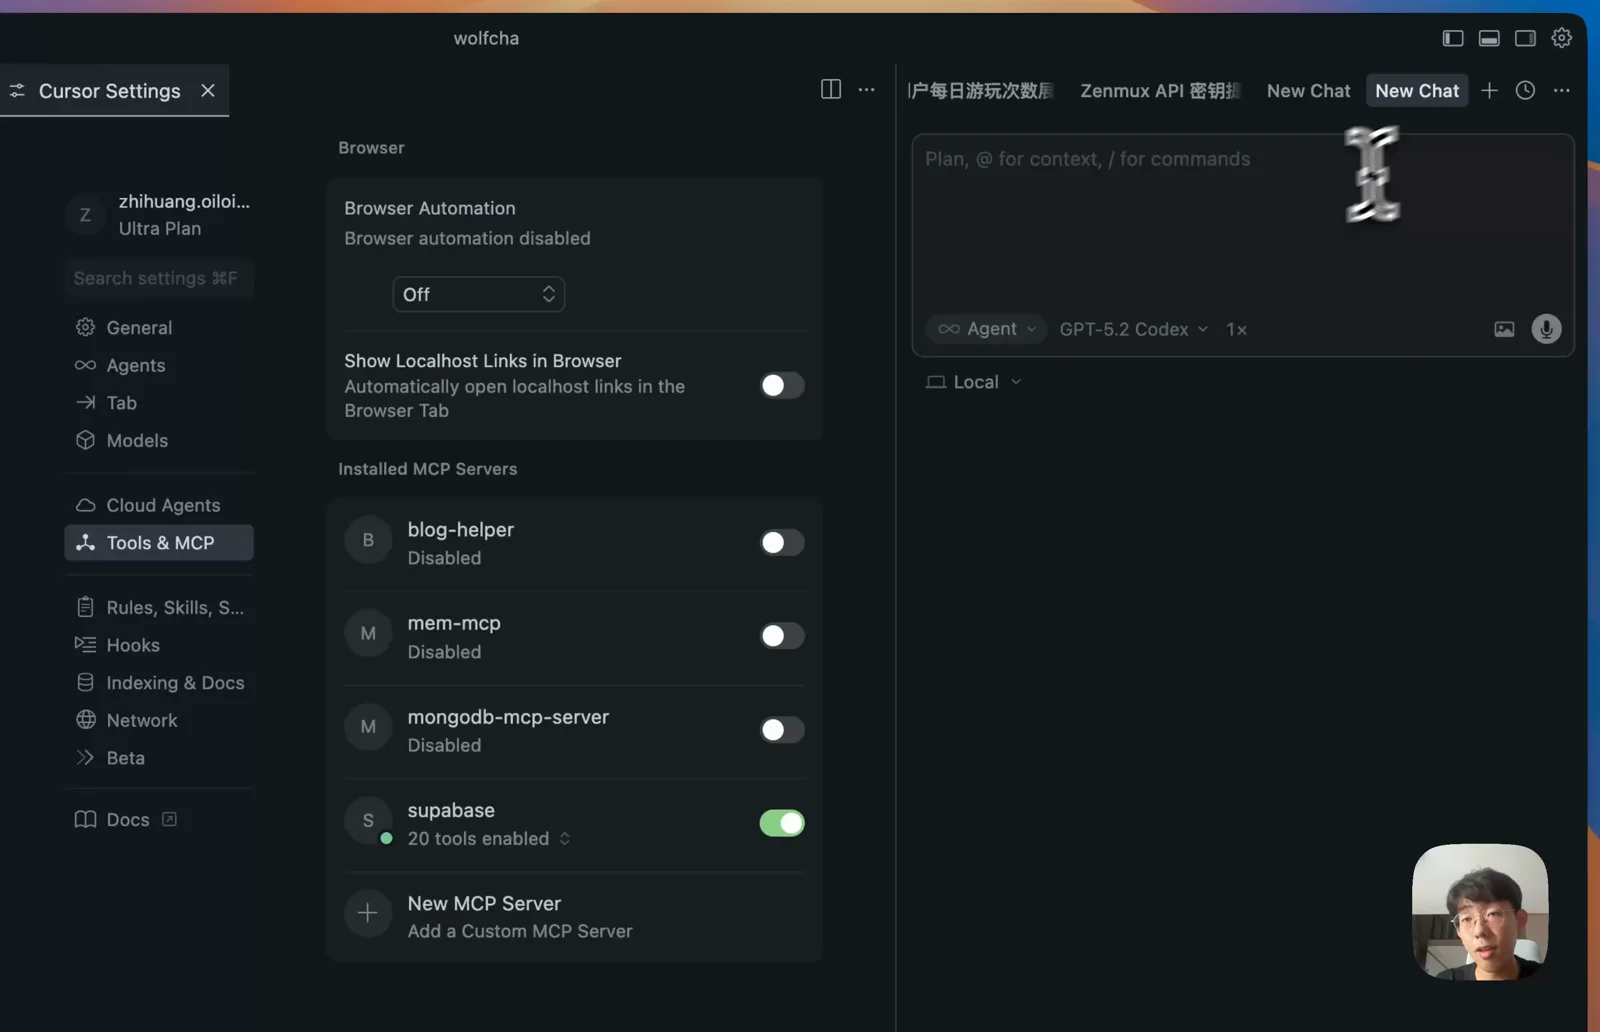Open settings via the gear icon

pos(1562,38)
